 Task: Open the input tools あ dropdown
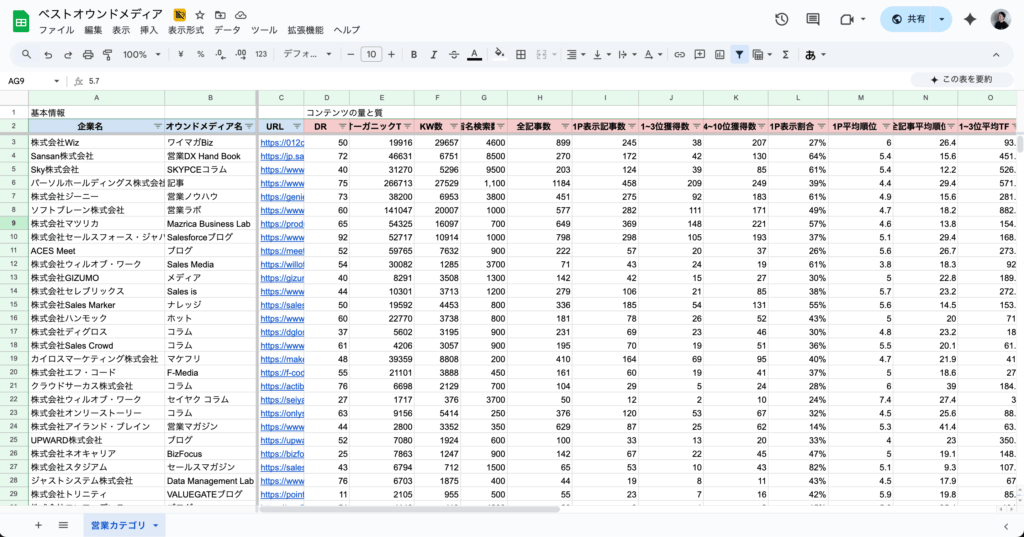(815, 55)
